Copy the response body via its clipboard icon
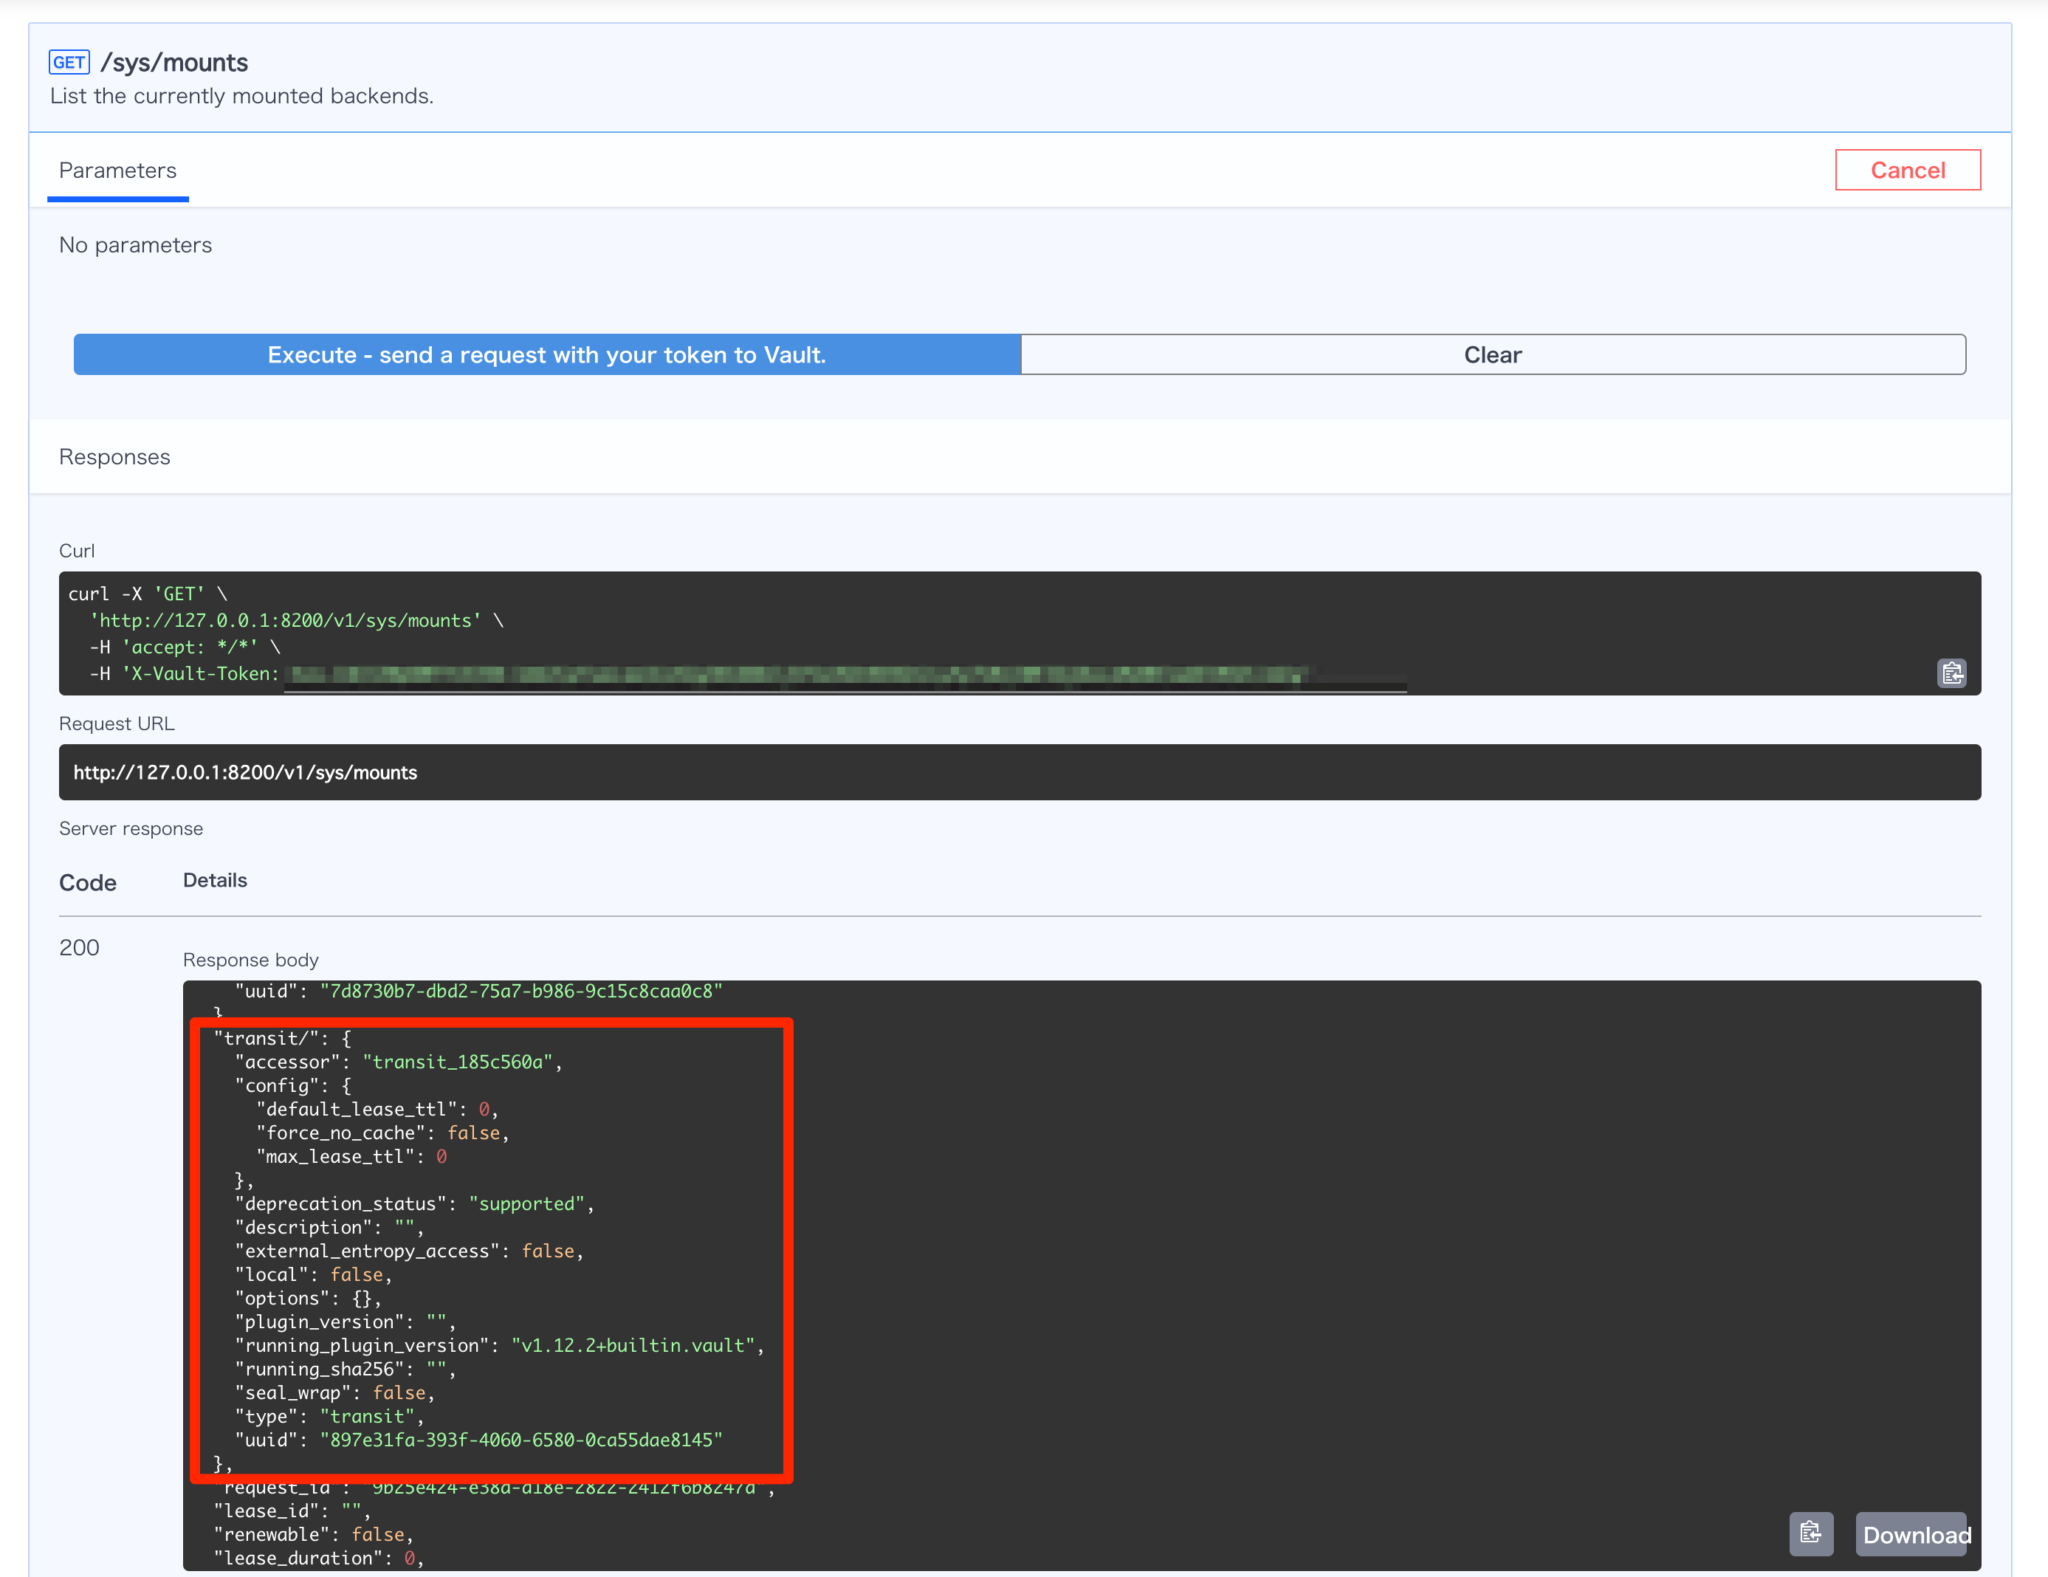2048x1577 pixels. tap(1811, 1533)
